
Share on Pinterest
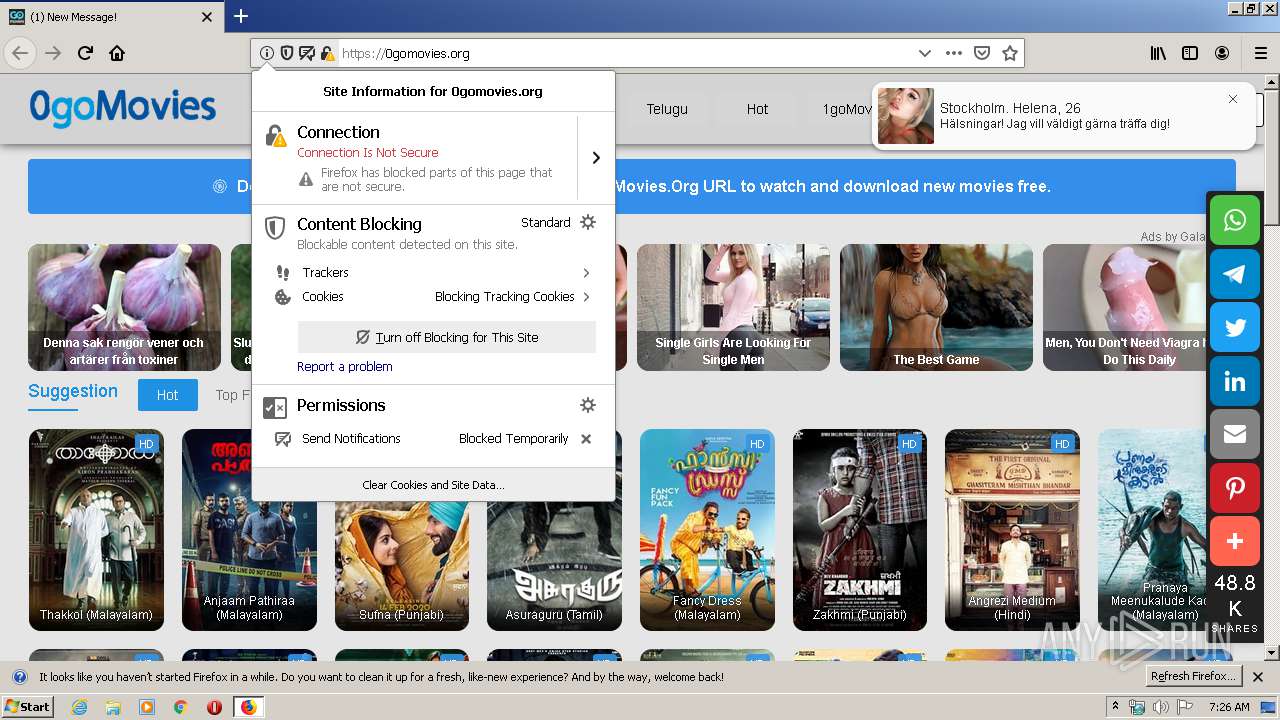point(1235,488)
